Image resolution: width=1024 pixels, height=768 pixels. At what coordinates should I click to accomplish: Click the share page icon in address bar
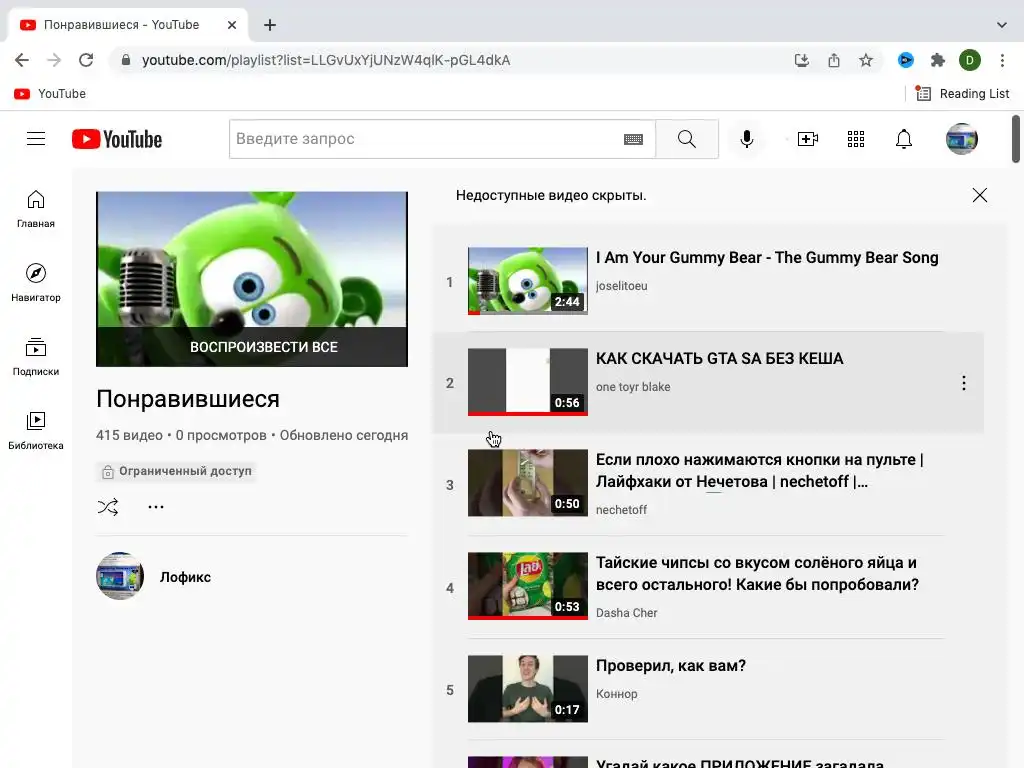834,60
